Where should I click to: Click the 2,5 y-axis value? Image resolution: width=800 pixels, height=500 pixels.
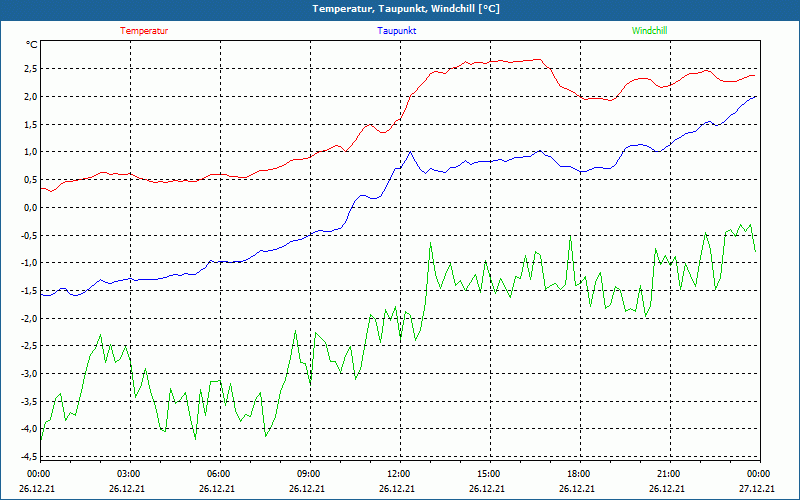(29, 69)
